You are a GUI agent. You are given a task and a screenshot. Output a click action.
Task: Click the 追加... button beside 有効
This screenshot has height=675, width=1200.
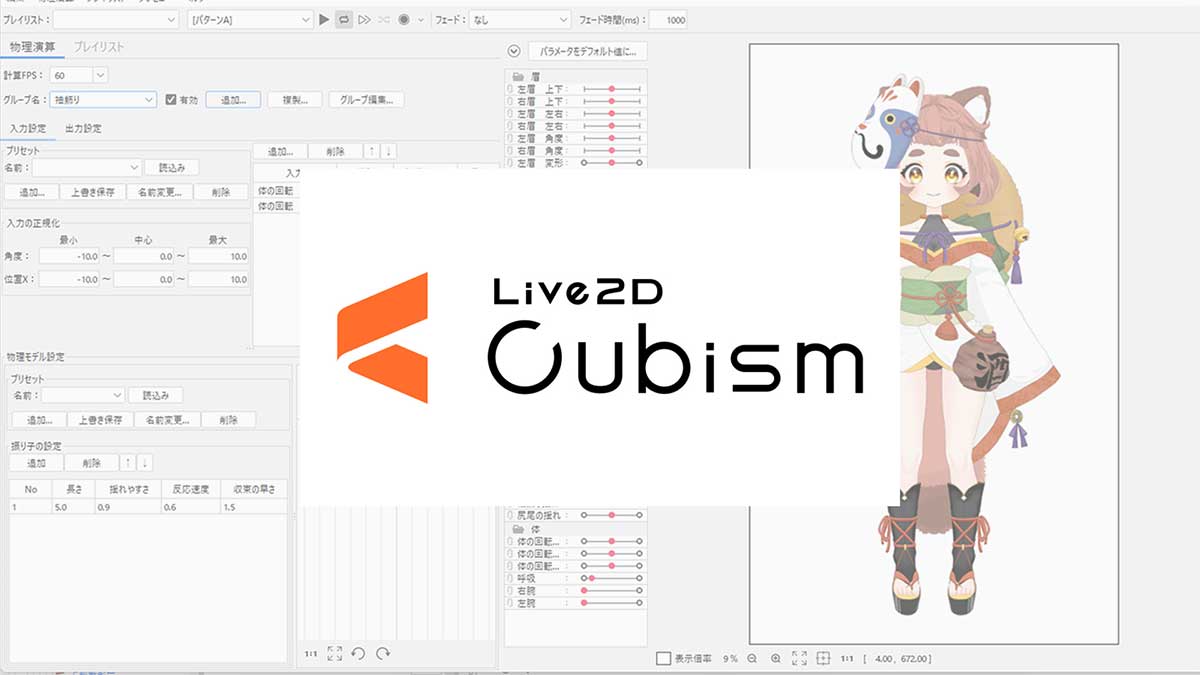[x=233, y=100]
